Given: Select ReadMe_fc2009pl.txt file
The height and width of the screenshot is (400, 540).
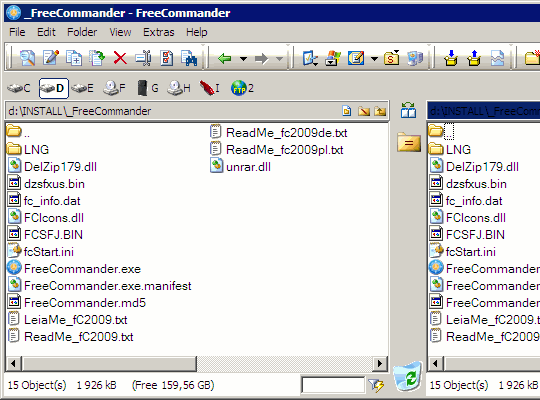Looking at the screenshot, I should coord(277,150).
